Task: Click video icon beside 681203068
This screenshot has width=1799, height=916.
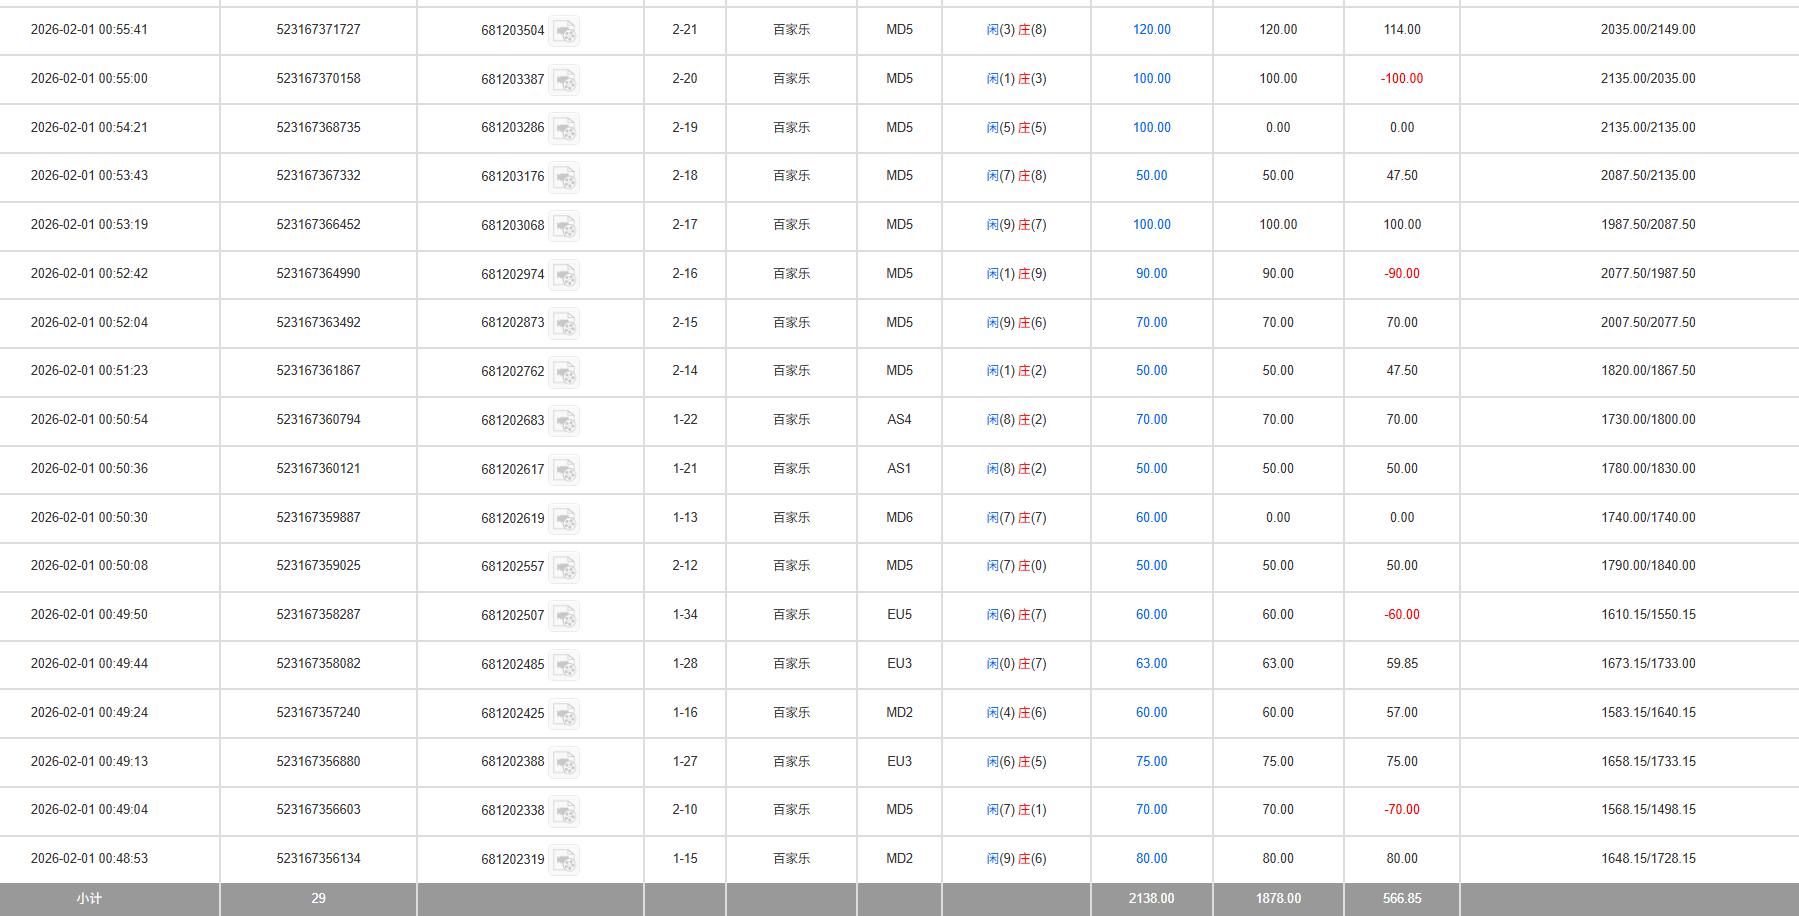Action: pos(565,226)
